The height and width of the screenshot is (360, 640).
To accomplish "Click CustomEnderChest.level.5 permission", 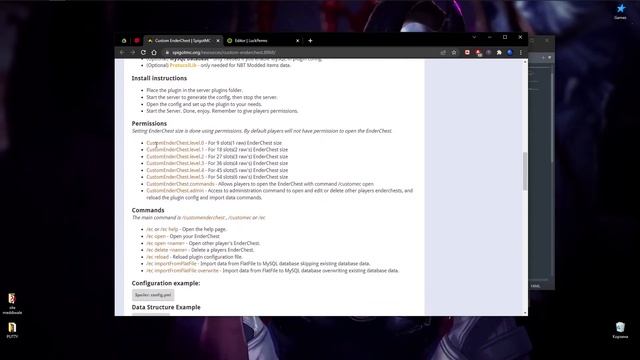I will click(x=175, y=177).
